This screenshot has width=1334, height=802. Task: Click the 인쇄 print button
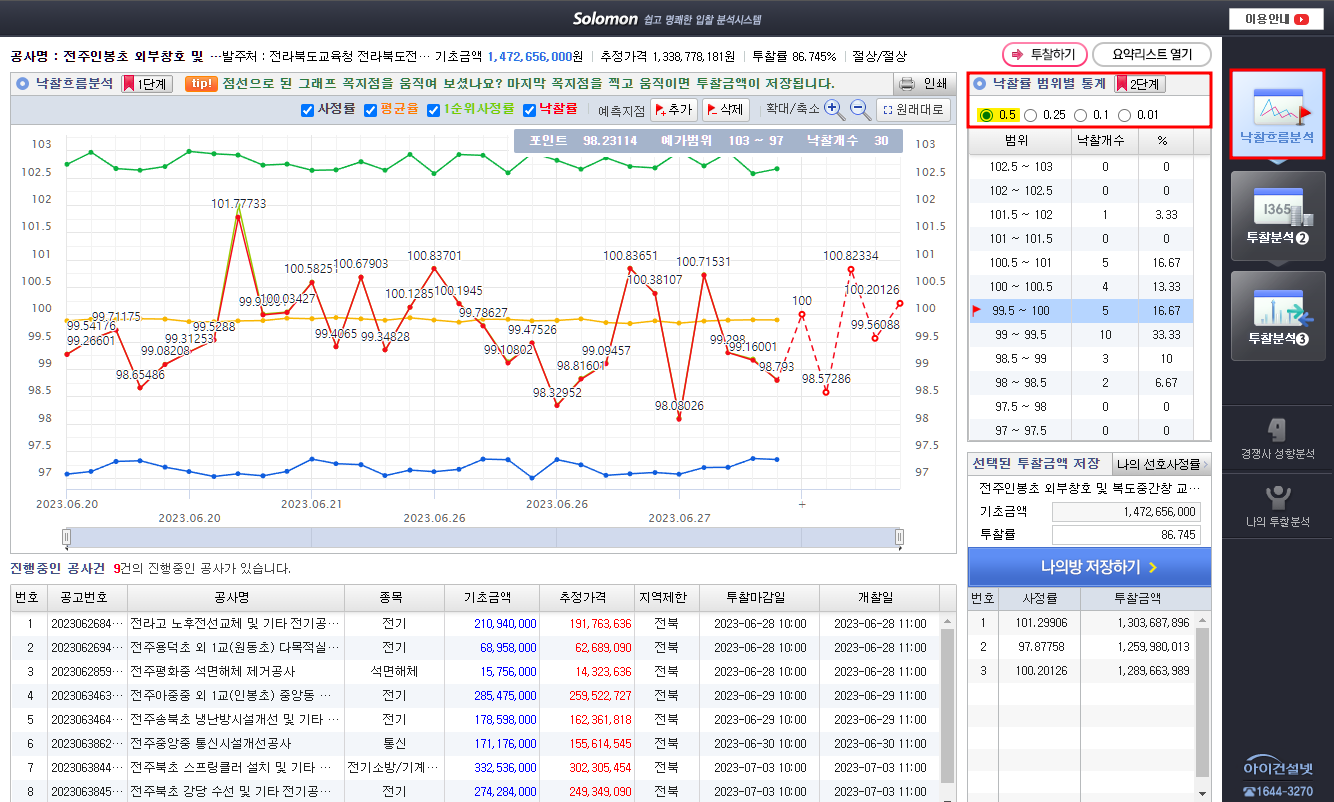(923, 84)
